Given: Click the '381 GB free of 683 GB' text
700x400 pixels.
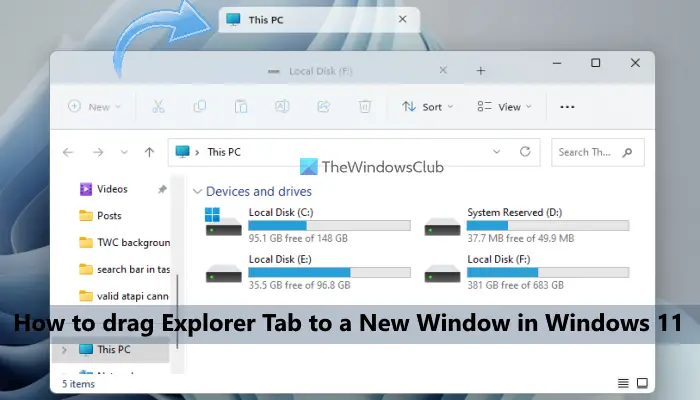Looking at the screenshot, I should (x=516, y=285).
